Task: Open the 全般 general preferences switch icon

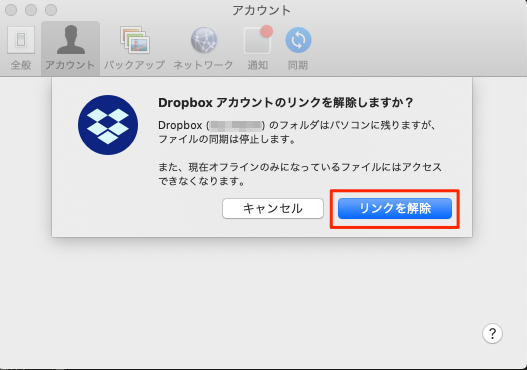Action: [x=21, y=40]
